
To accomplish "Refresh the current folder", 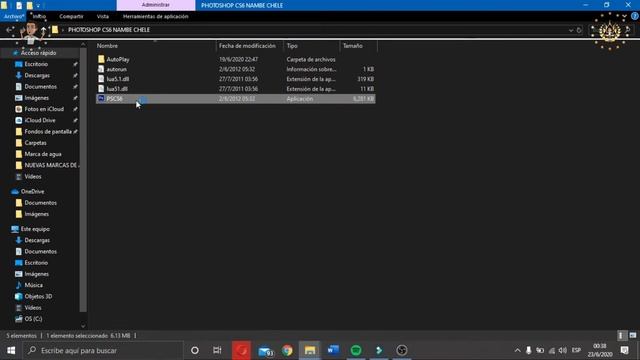I will [579, 30].
